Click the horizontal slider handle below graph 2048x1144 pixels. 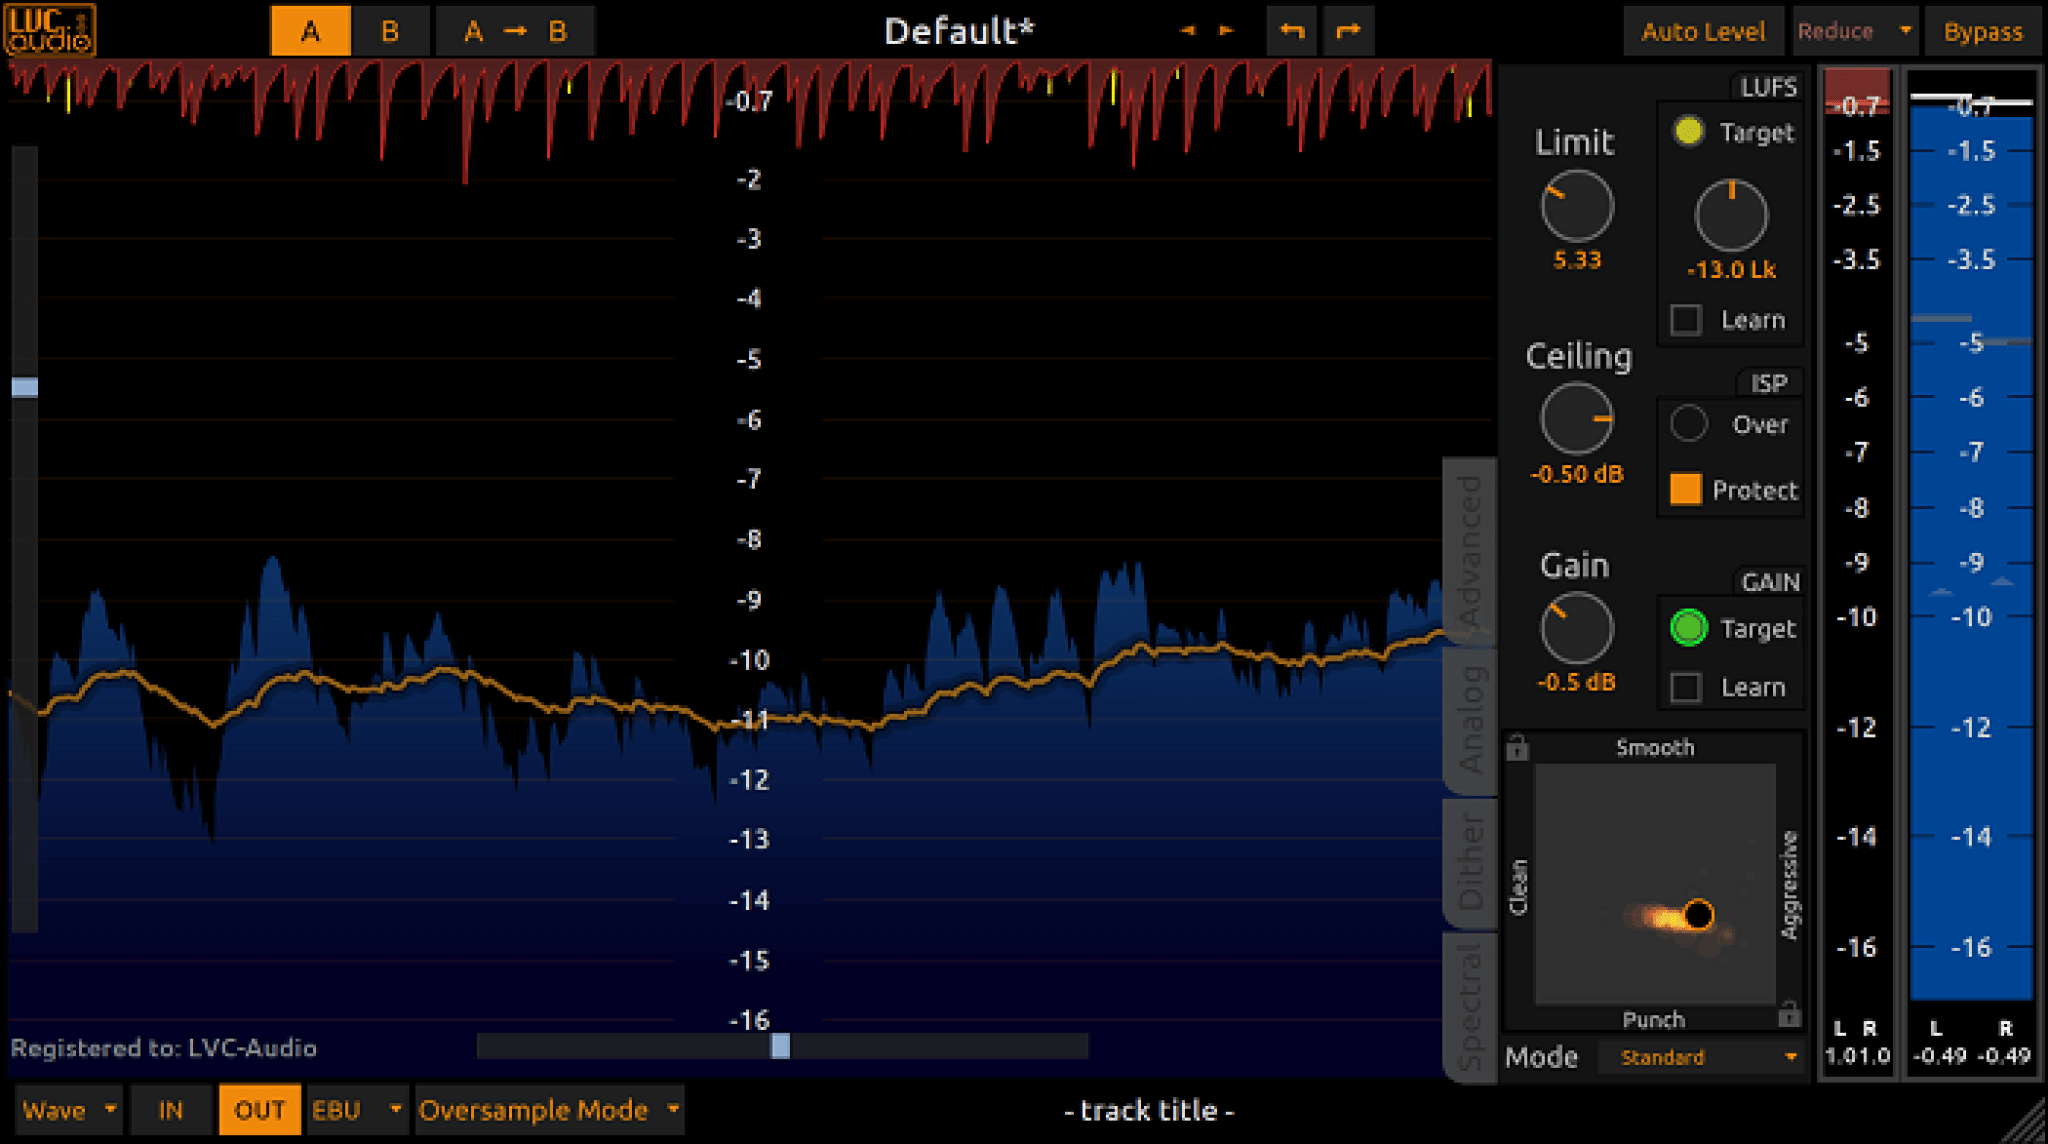[780, 1046]
